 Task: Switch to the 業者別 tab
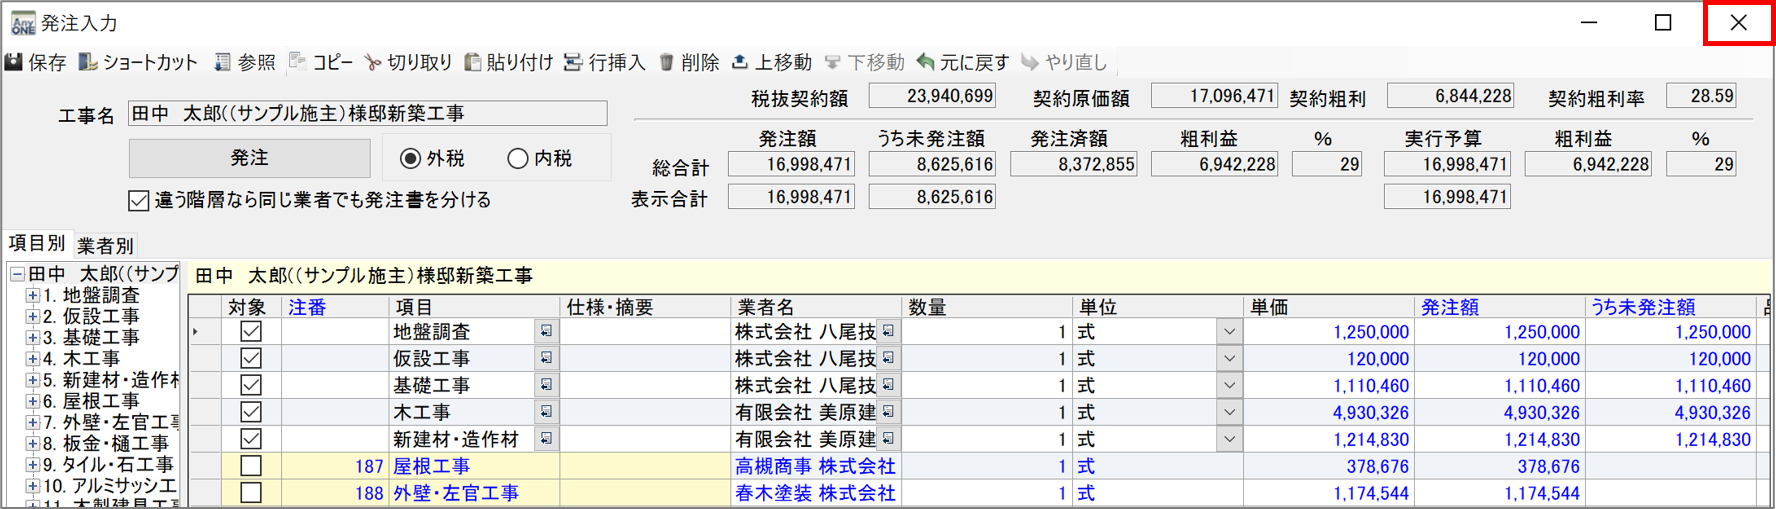(x=105, y=245)
